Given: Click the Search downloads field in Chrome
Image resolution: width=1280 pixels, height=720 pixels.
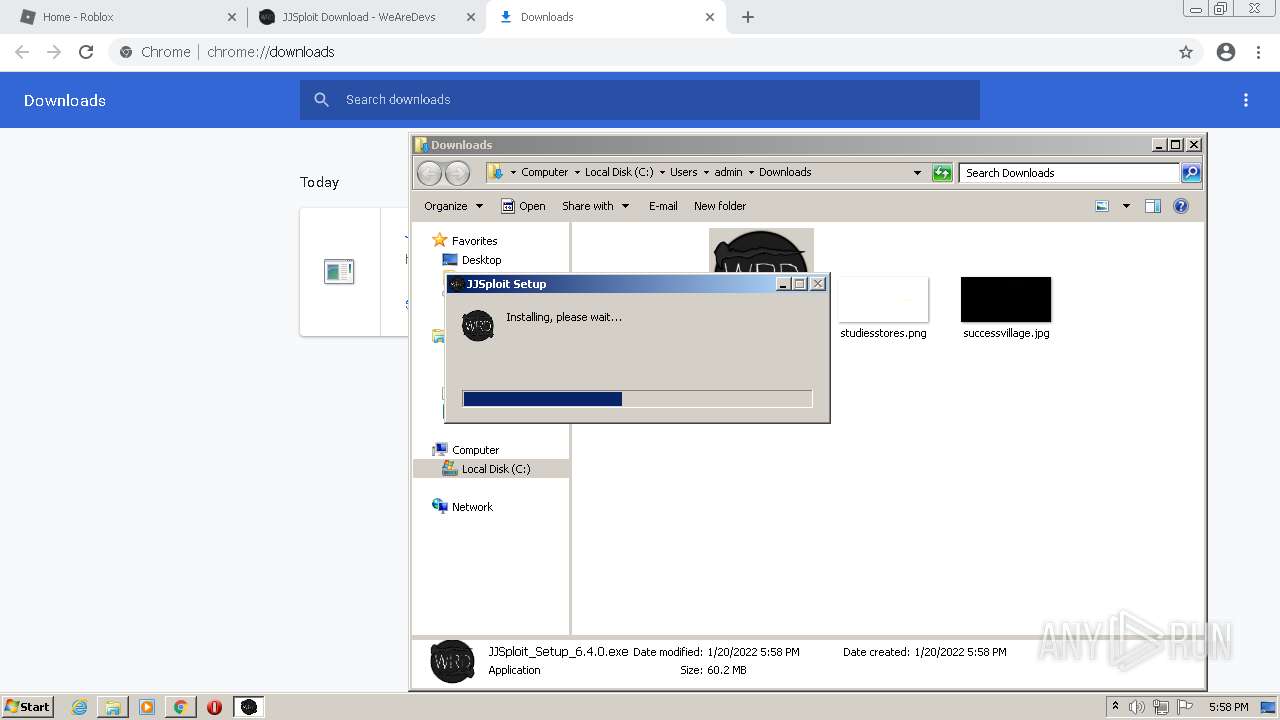Looking at the screenshot, I should (640, 100).
